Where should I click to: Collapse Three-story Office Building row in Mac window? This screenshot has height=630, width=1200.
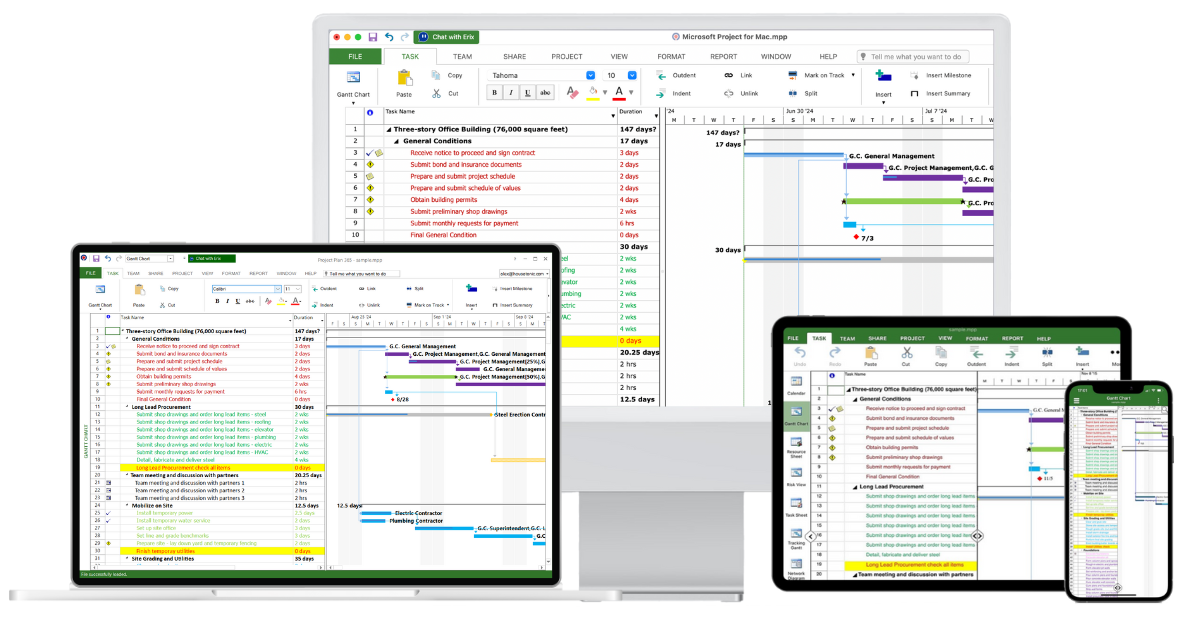point(389,129)
